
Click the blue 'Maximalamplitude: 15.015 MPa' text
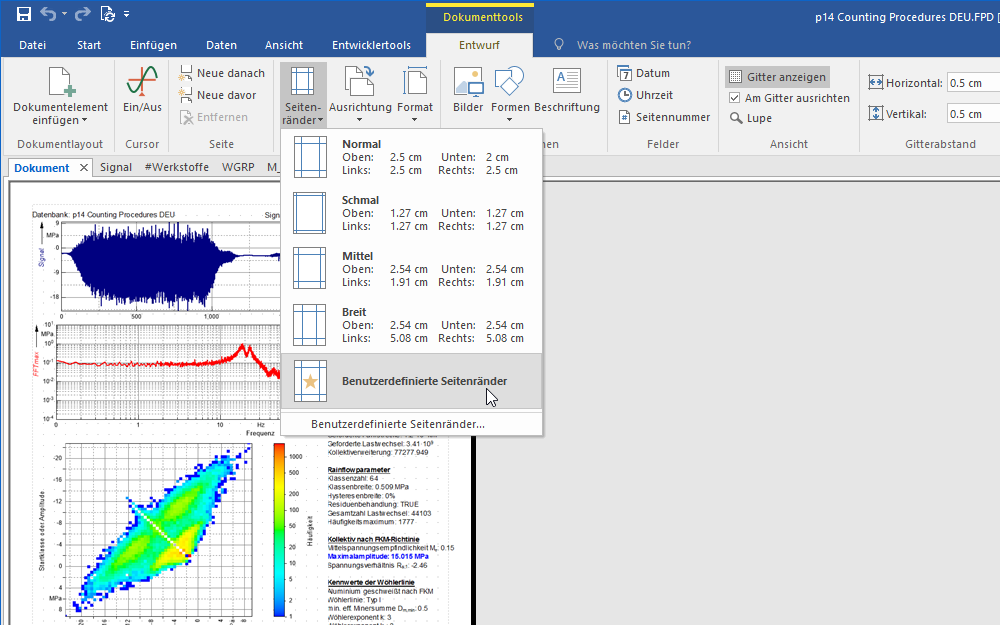(x=378, y=556)
